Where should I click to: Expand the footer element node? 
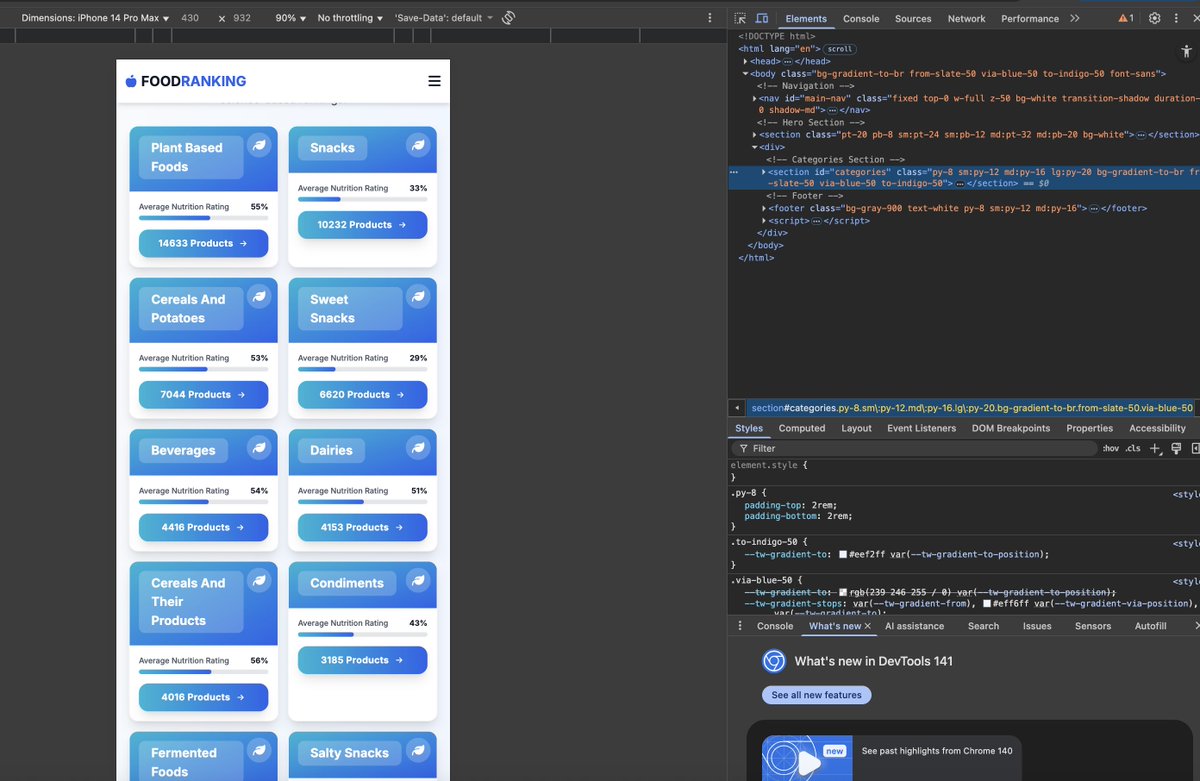coord(766,208)
